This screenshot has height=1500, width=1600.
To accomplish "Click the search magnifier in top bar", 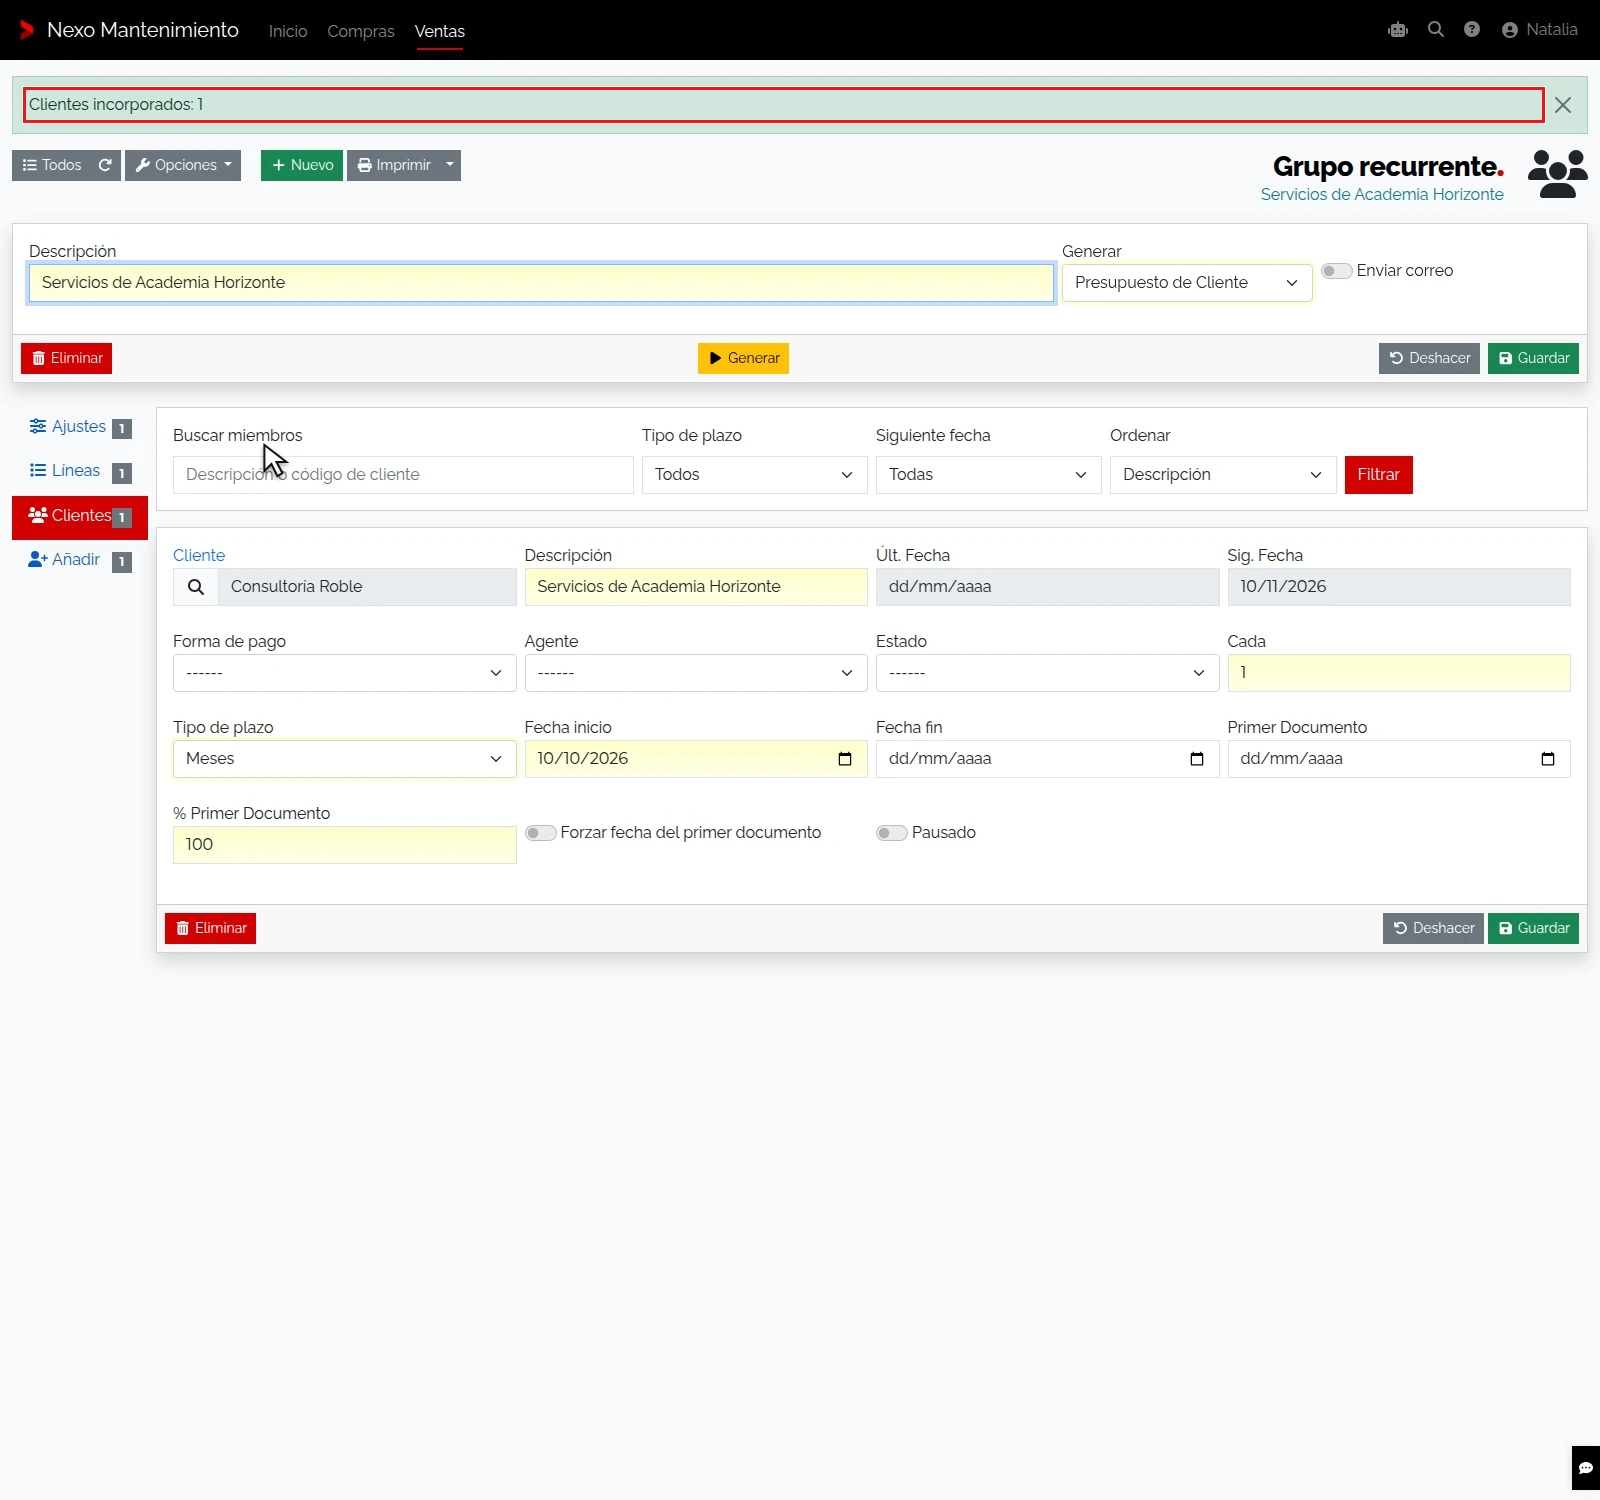I will click(1436, 30).
